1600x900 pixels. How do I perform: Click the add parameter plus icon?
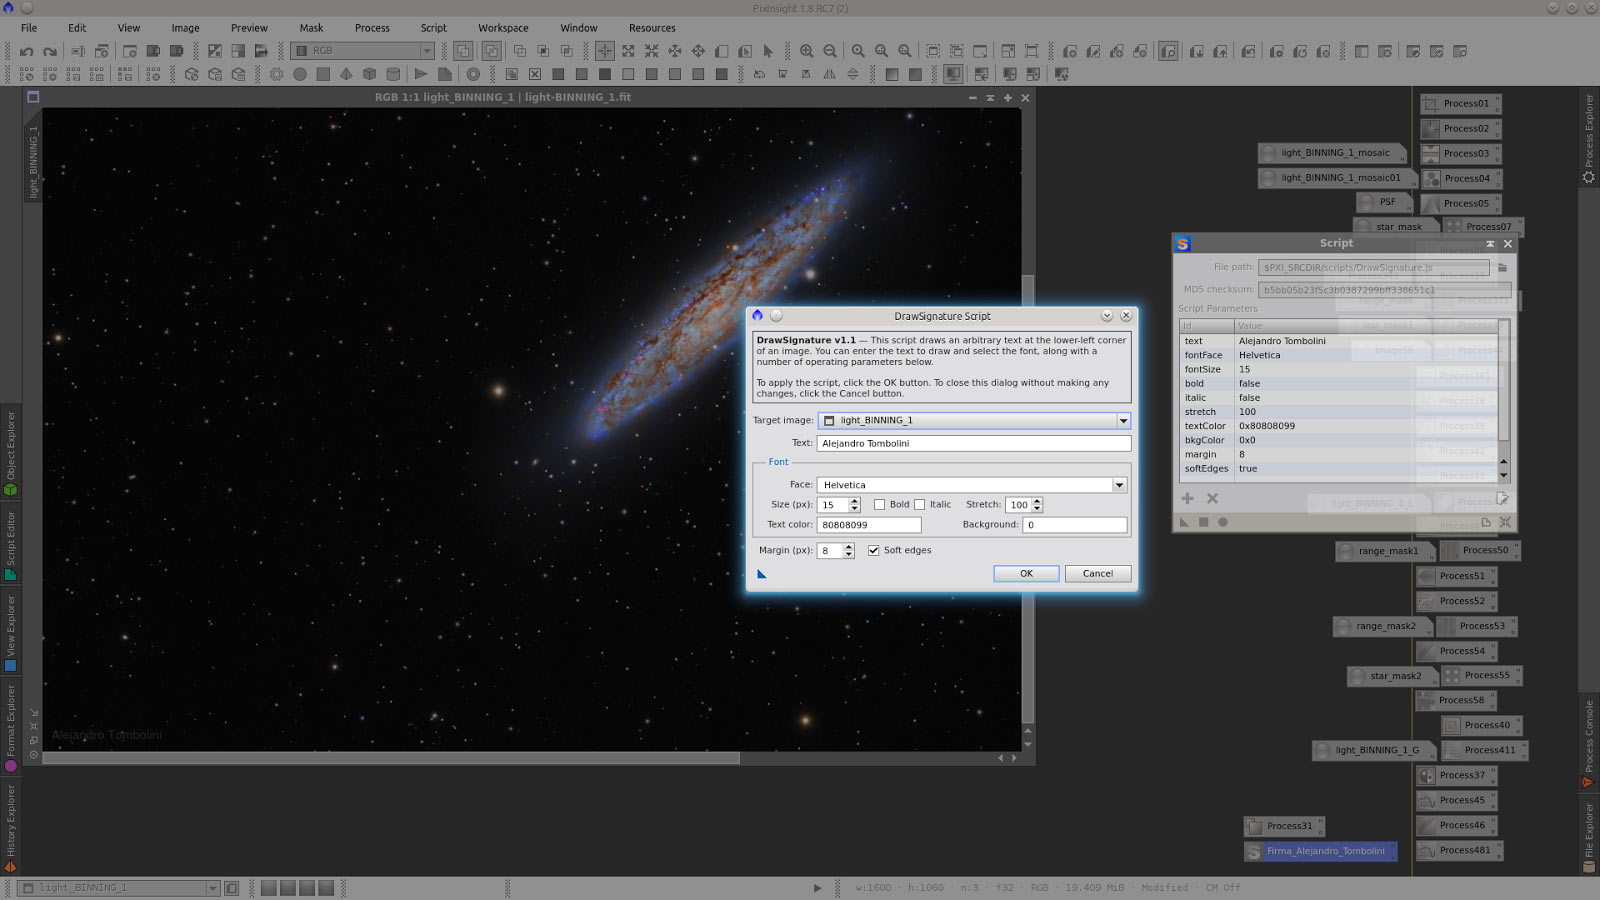pos(1187,498)
